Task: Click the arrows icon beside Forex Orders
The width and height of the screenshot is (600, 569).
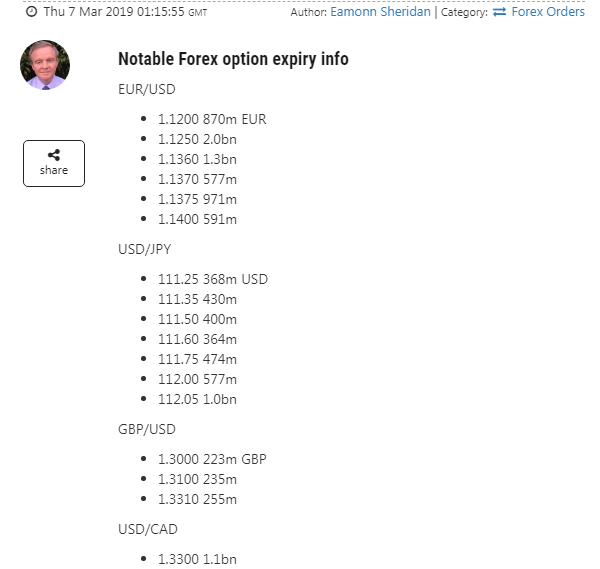Action: [499, 12]
